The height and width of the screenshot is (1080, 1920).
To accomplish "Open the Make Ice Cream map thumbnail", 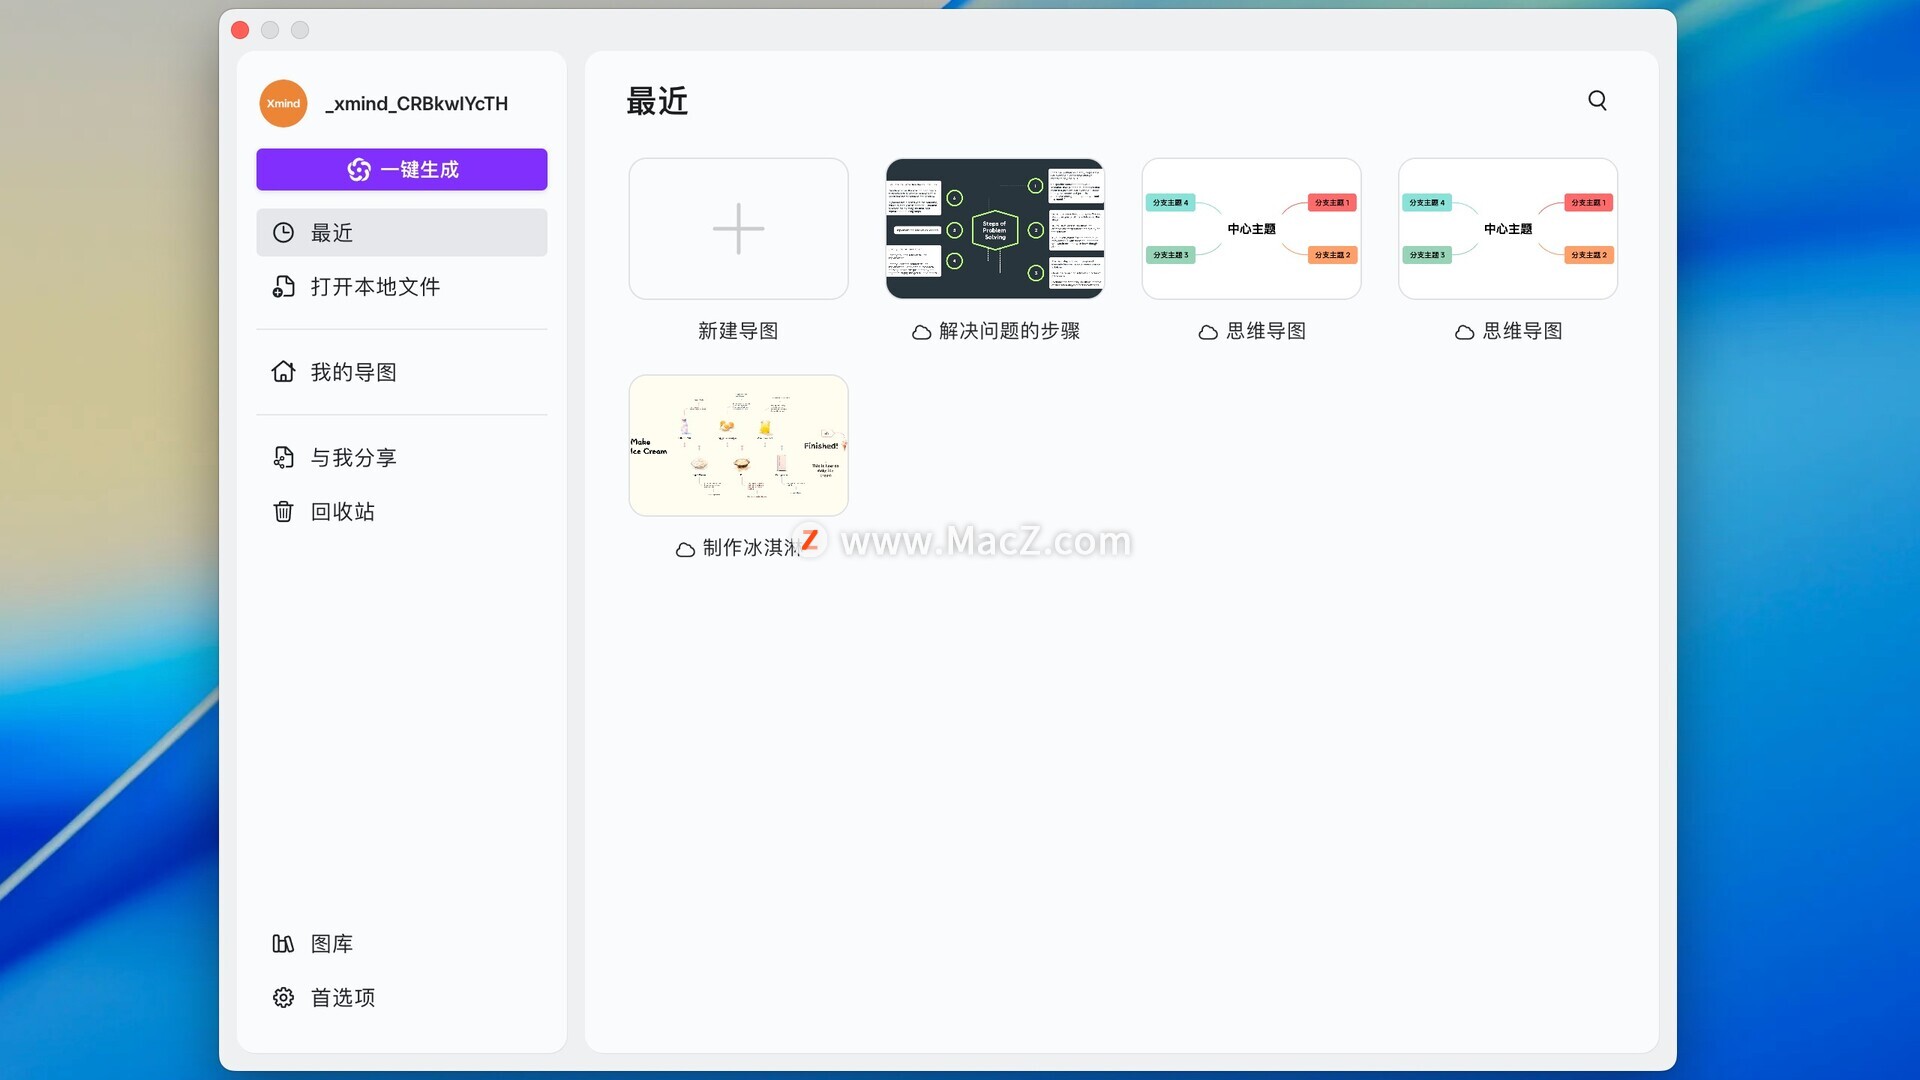I will (x=738, y=446).
